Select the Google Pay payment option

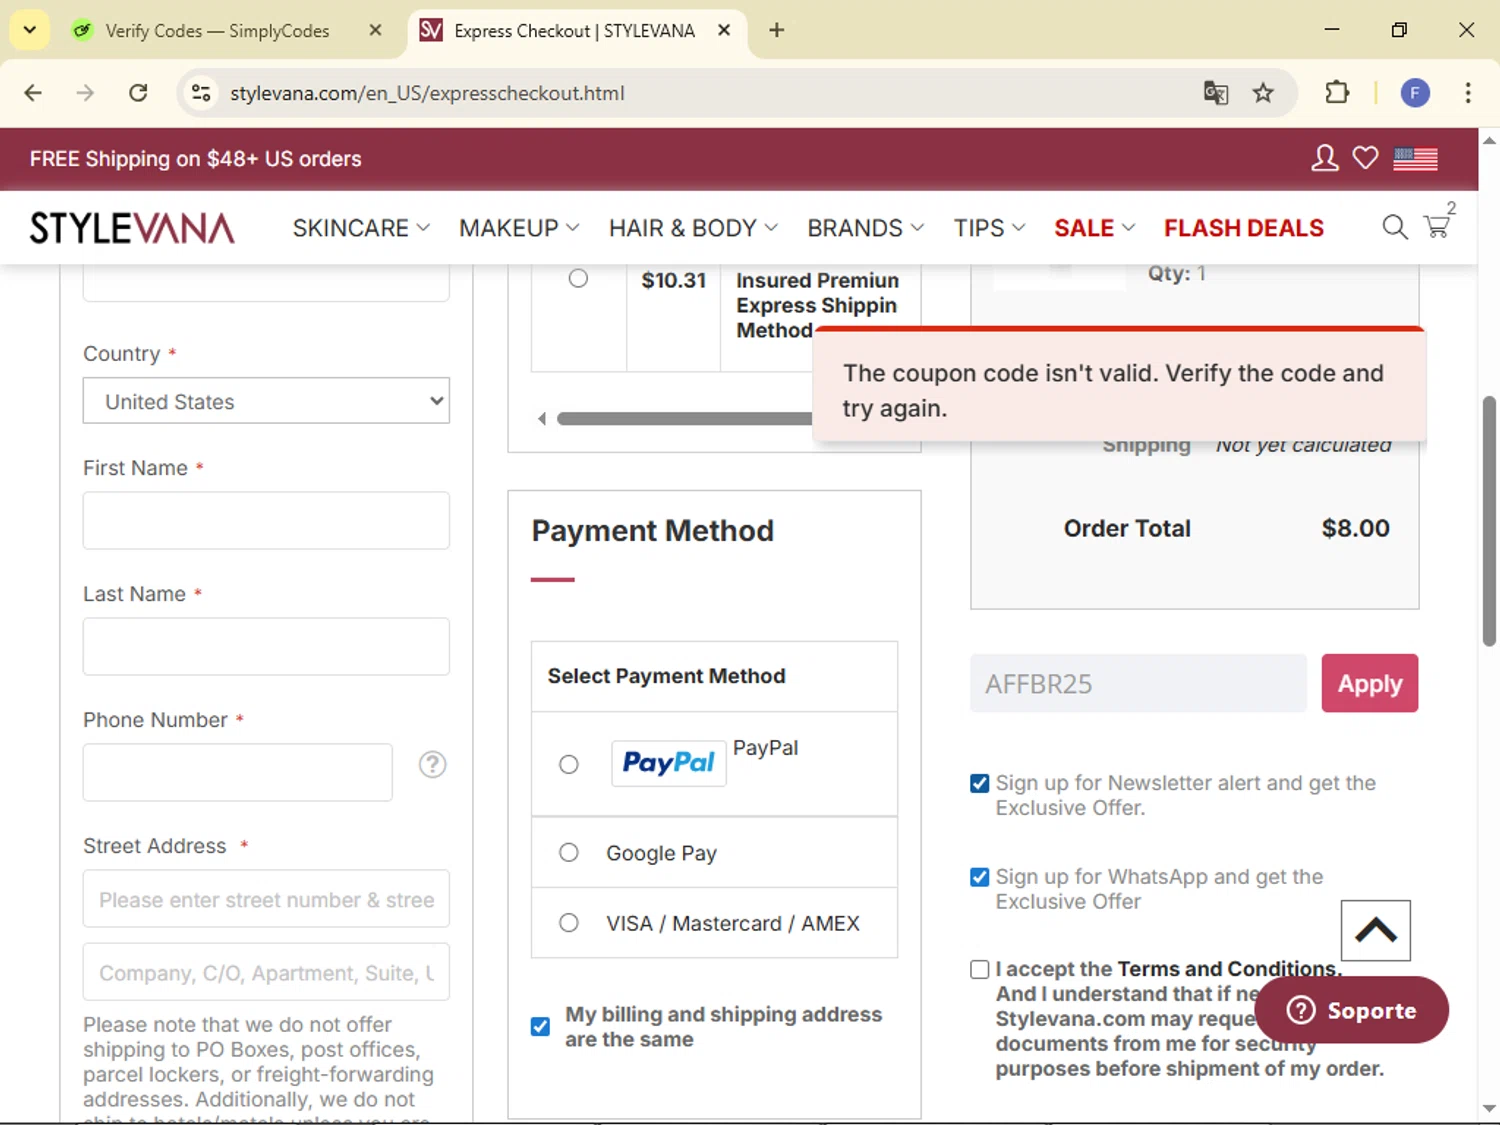point(569,853)
